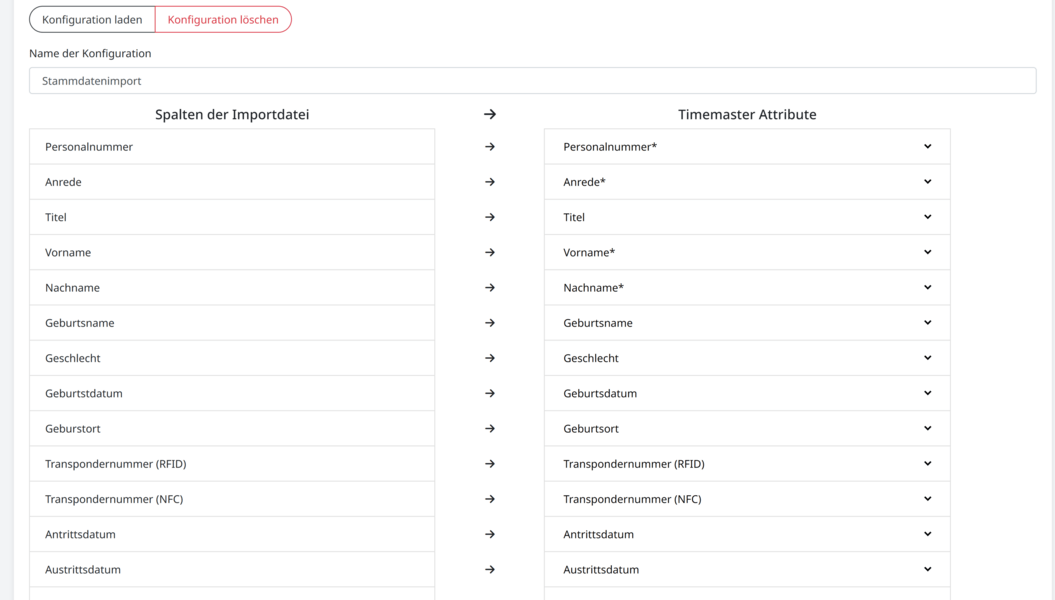The height and width of the screenshot is (600, 1055).
Task: Expand the Geburtsort attribute dropdown
Action: point(746,428)
